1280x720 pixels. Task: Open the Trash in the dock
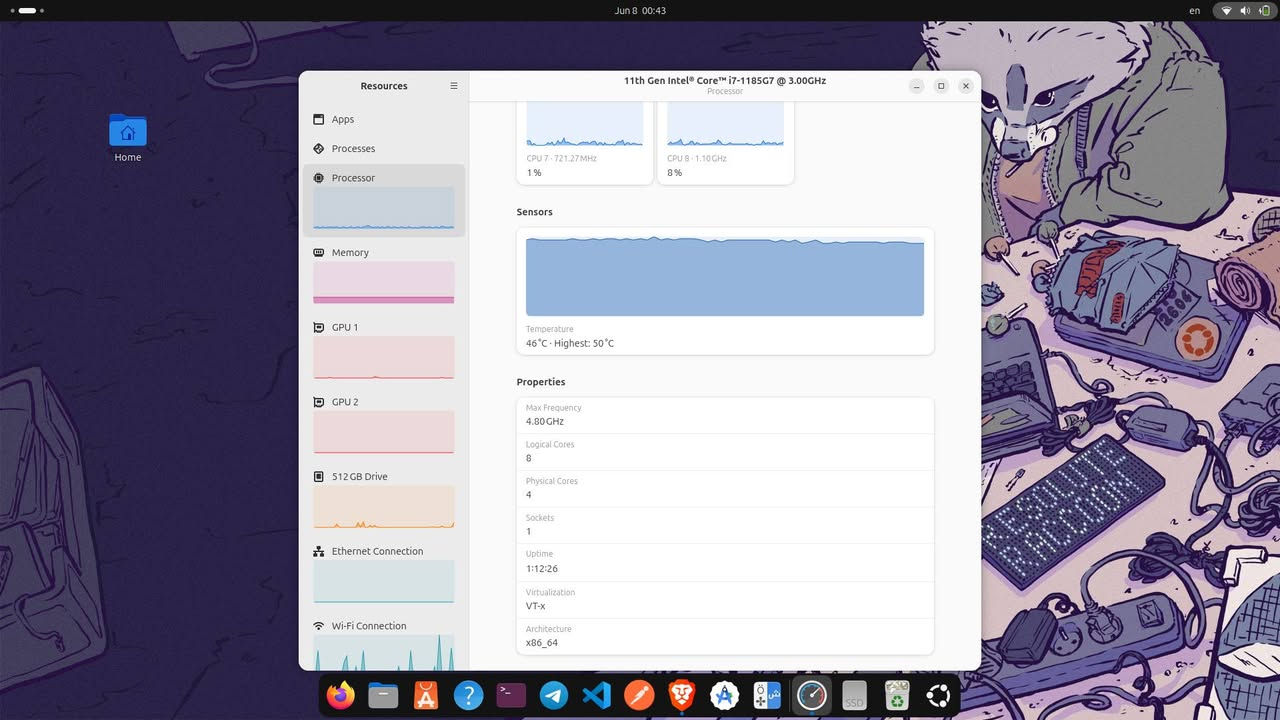[x=897, y=695]
